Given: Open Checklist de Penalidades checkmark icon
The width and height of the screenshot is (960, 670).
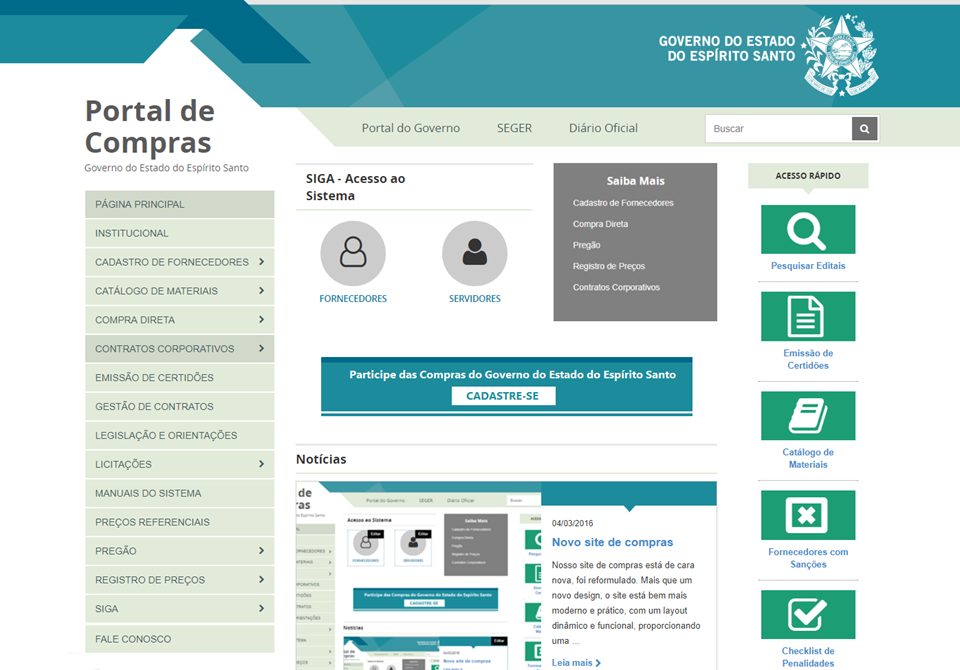Looking at the screenshot, I should click(x=807, y=614).
